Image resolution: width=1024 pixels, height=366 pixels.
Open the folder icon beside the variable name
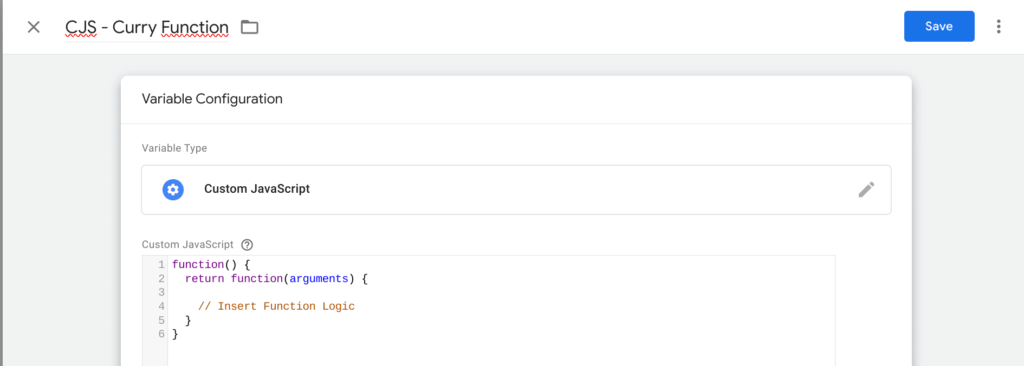coord(249,27)
